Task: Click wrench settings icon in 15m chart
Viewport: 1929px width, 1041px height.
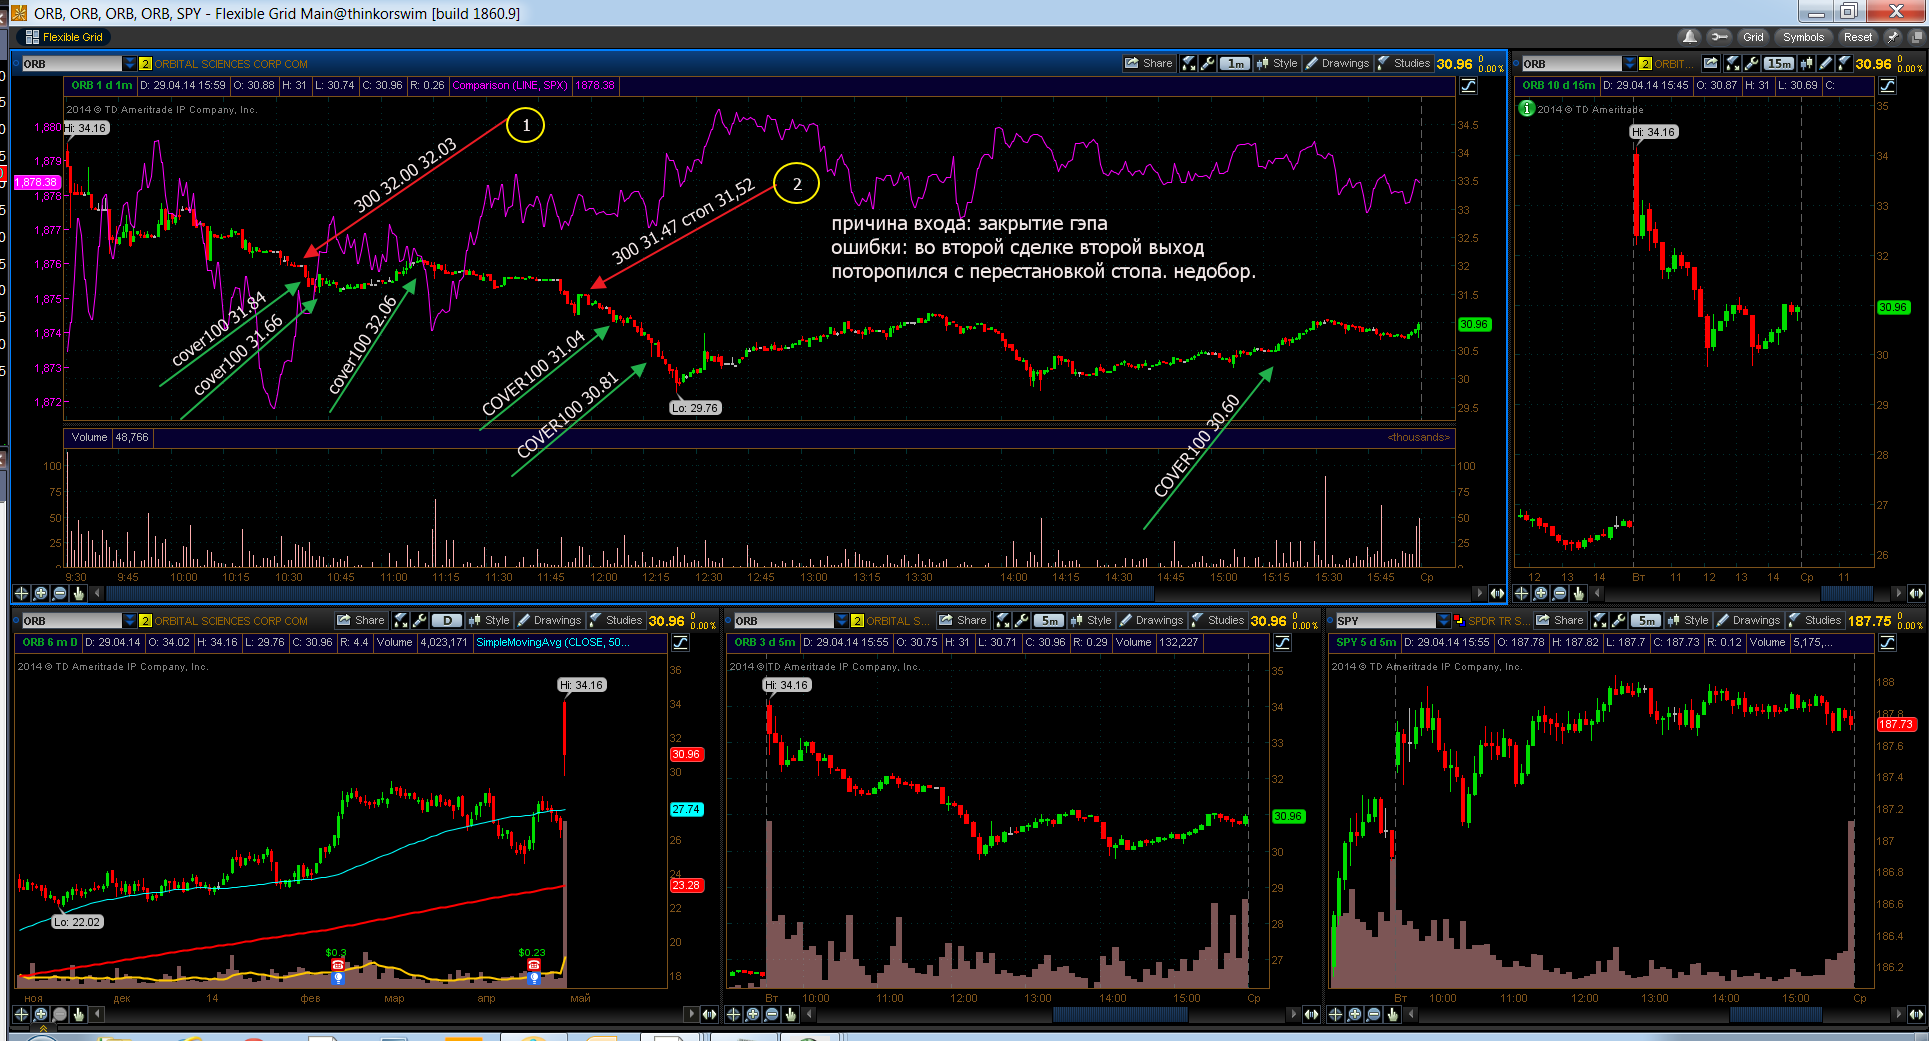Action: 1751,63
